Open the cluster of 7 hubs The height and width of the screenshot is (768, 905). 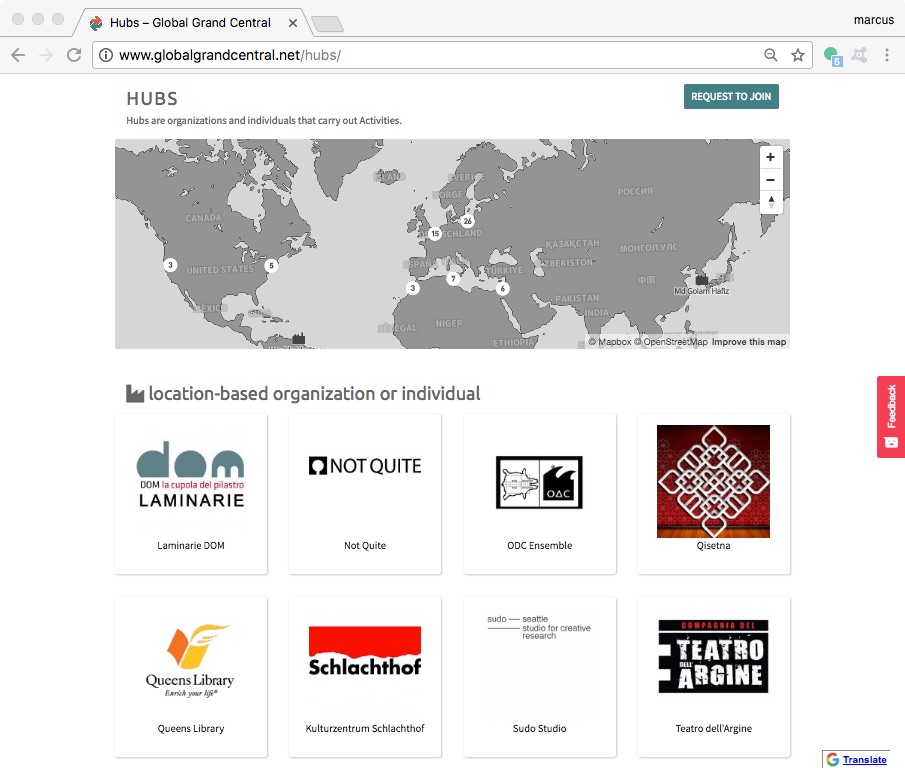454,279
